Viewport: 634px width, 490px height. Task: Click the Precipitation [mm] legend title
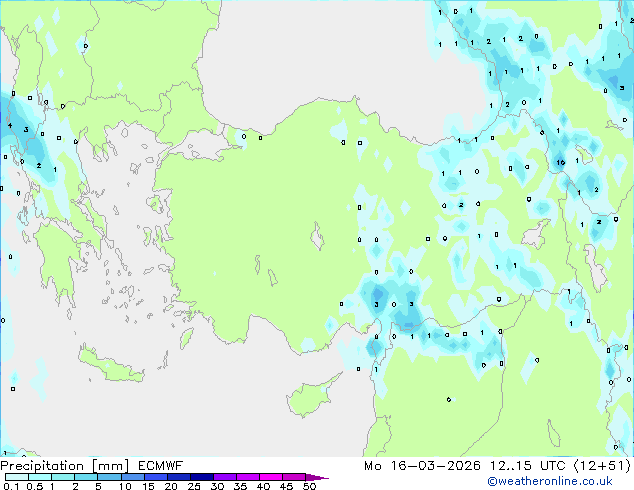tap(62, 465)
